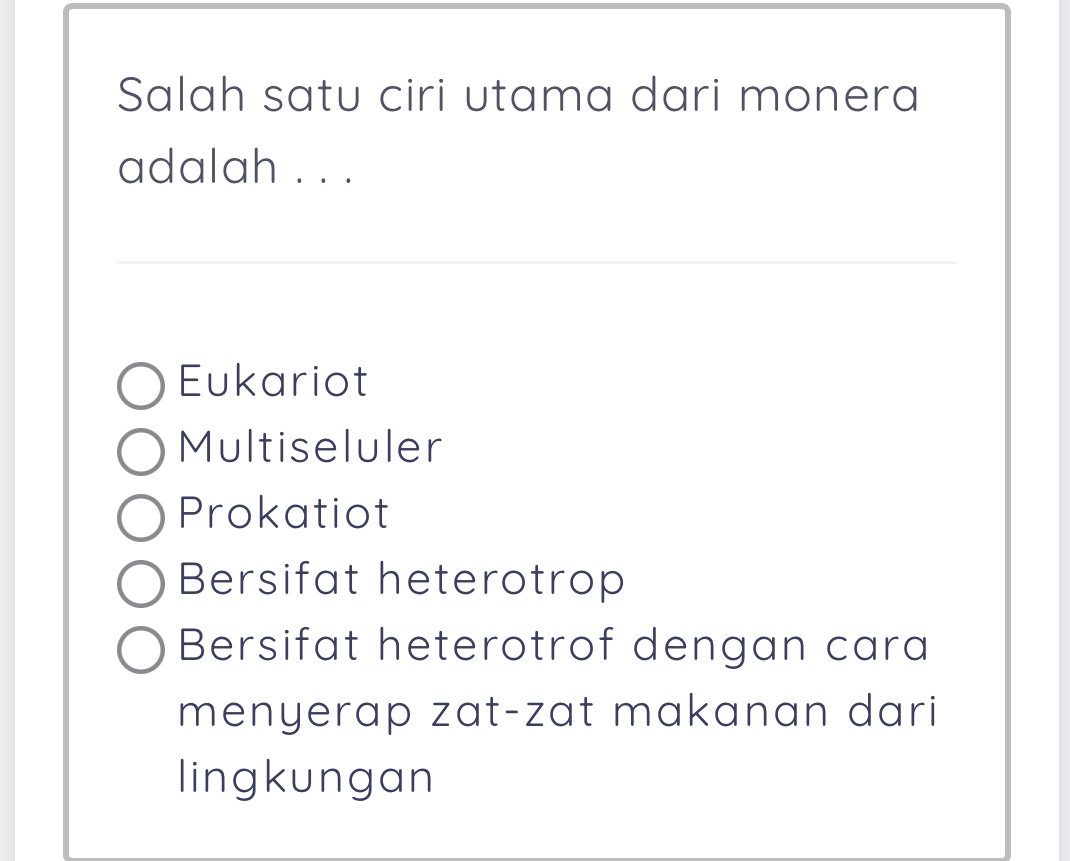The width and height of the screenshot is (1070, 861).
Task: Choose the Prokatiot answer option
Action: [x=140, y=518]
